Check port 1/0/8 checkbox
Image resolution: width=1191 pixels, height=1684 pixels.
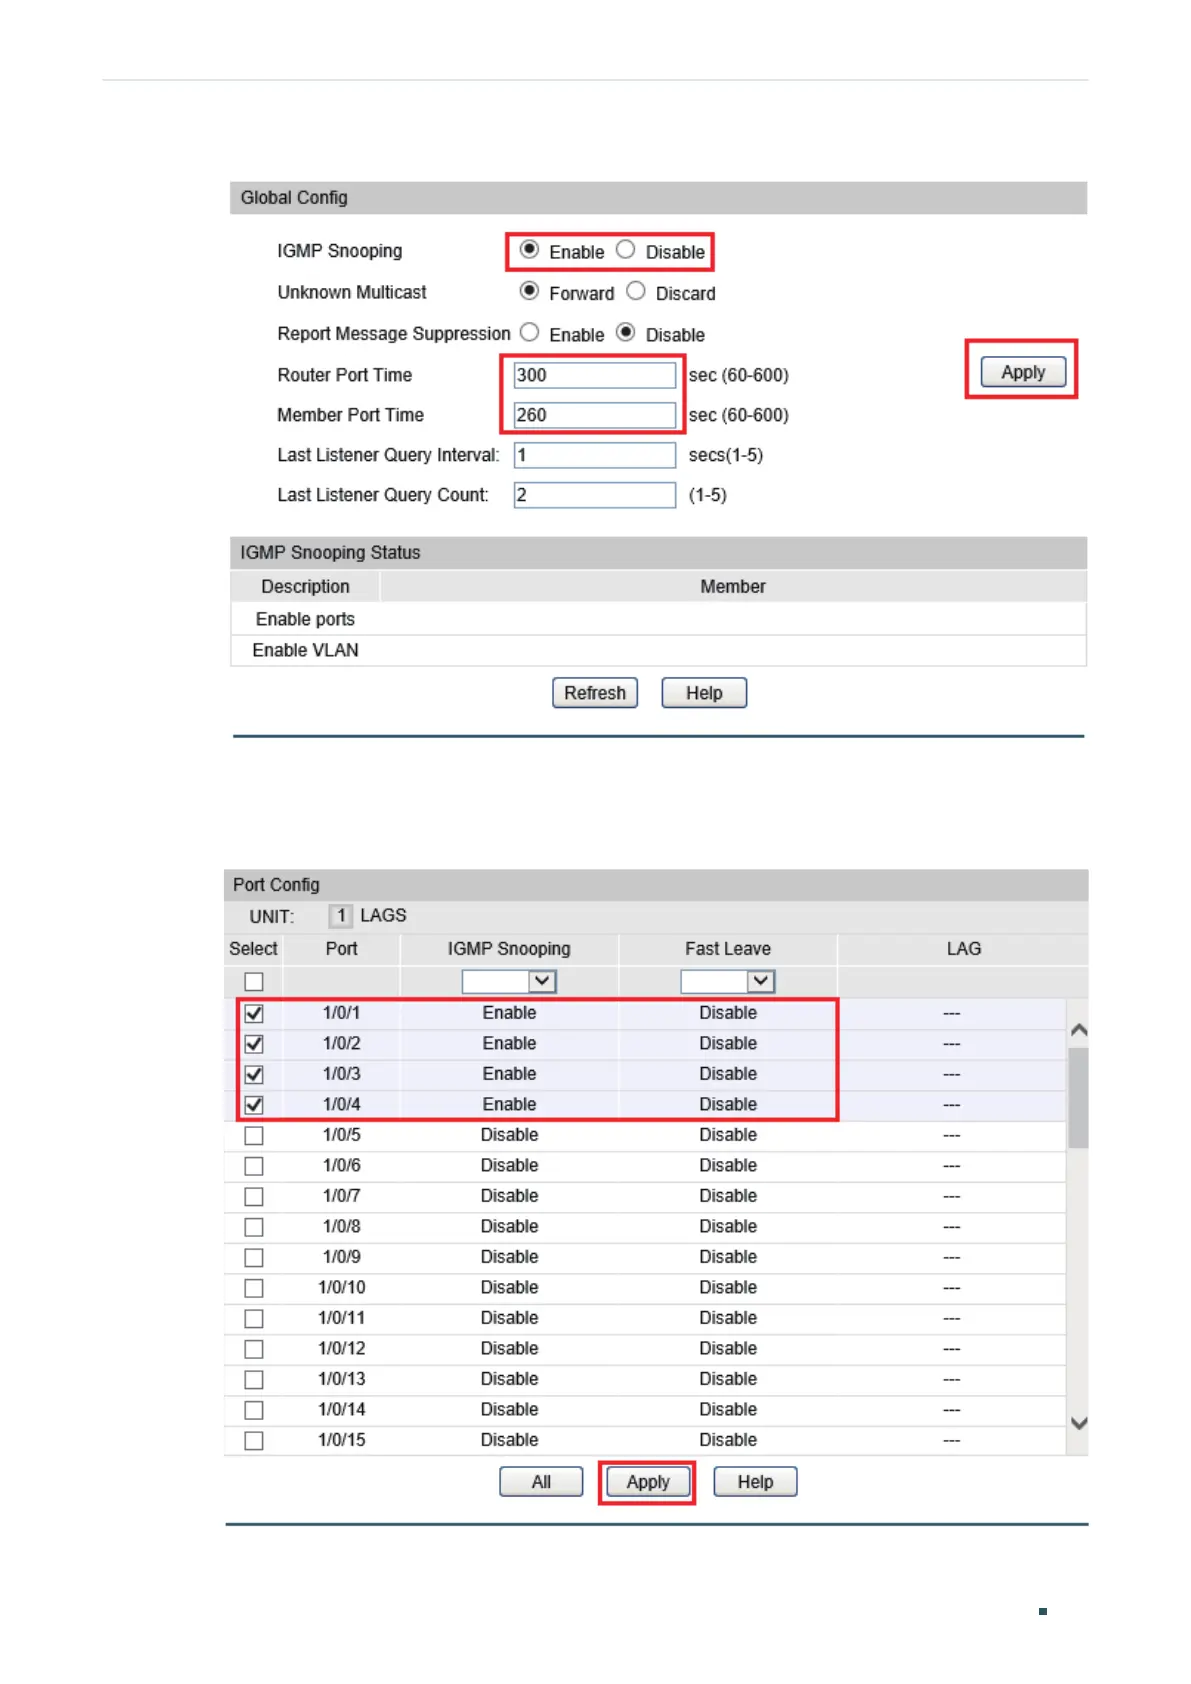pyautogui.click(x=254, y=1227)
